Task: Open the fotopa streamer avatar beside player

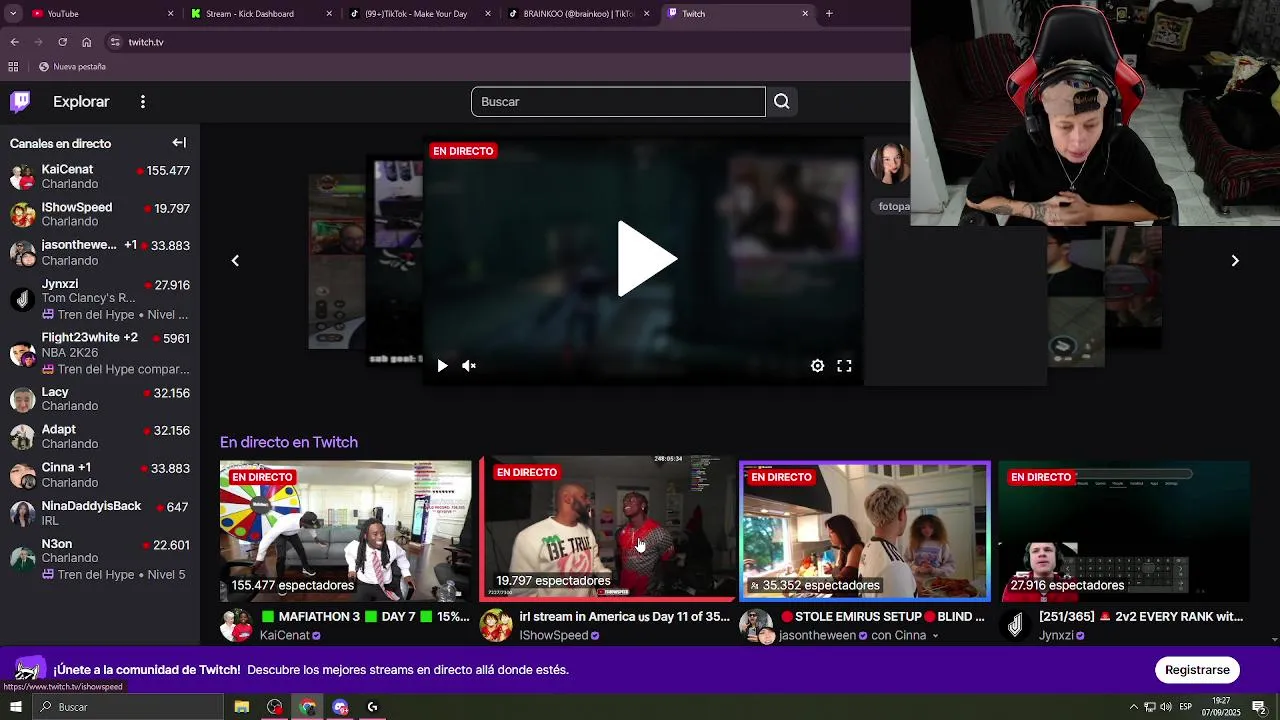Action: pos(890,165)
